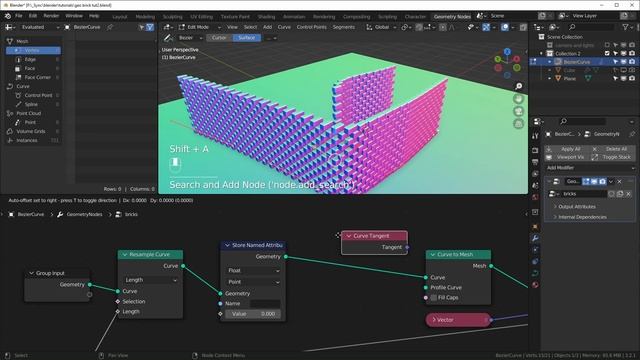The height and width of the screenshot is (360, 640).
Task: Click the pin icon next to BezierCurve in spreadsheet
Action: [110, 27]
